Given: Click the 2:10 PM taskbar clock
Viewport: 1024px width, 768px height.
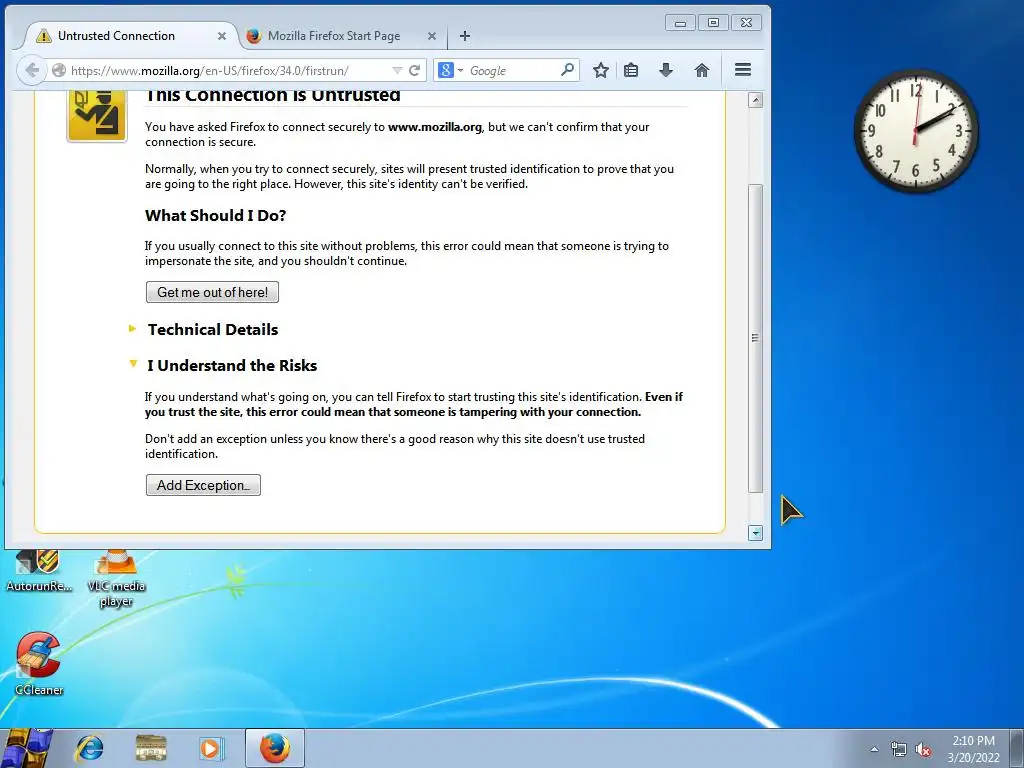Looking at the screenshot, I should pyautogui.click(x=973, y=749).
